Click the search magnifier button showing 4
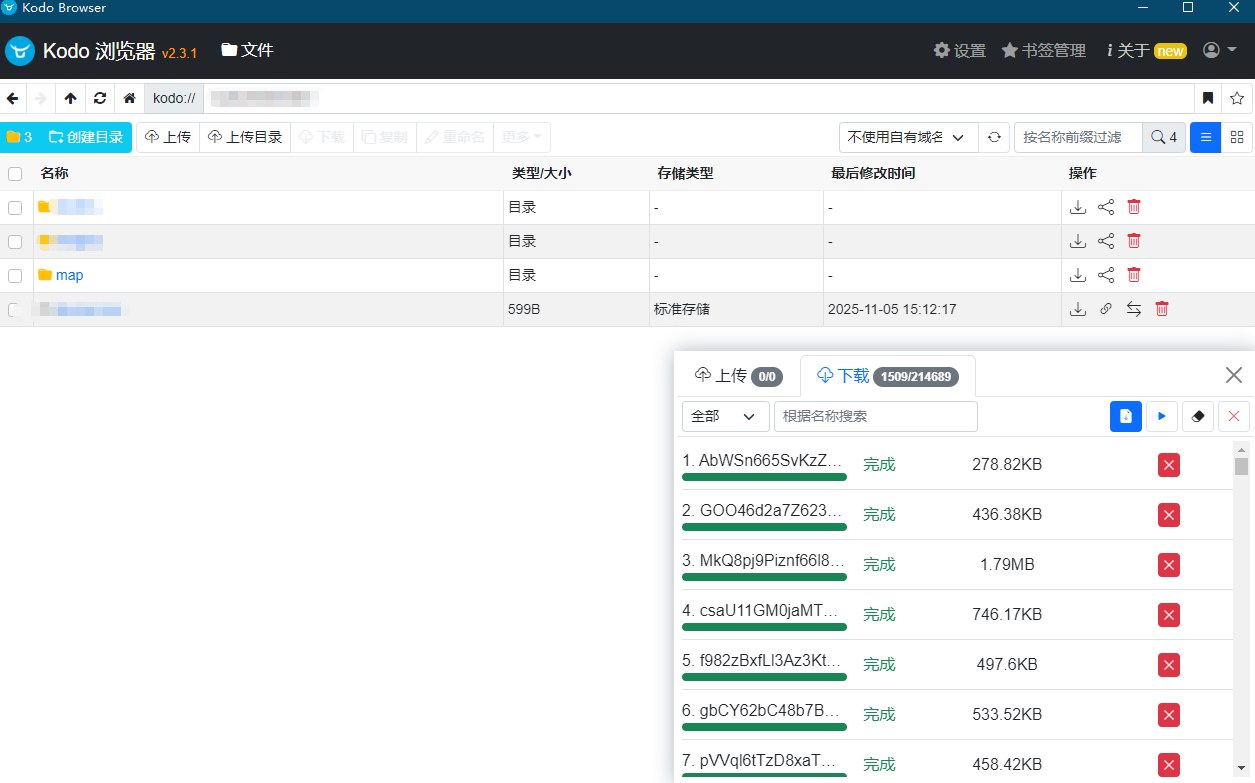This screenshot has height=783, width=1255. click(1164, 137)
